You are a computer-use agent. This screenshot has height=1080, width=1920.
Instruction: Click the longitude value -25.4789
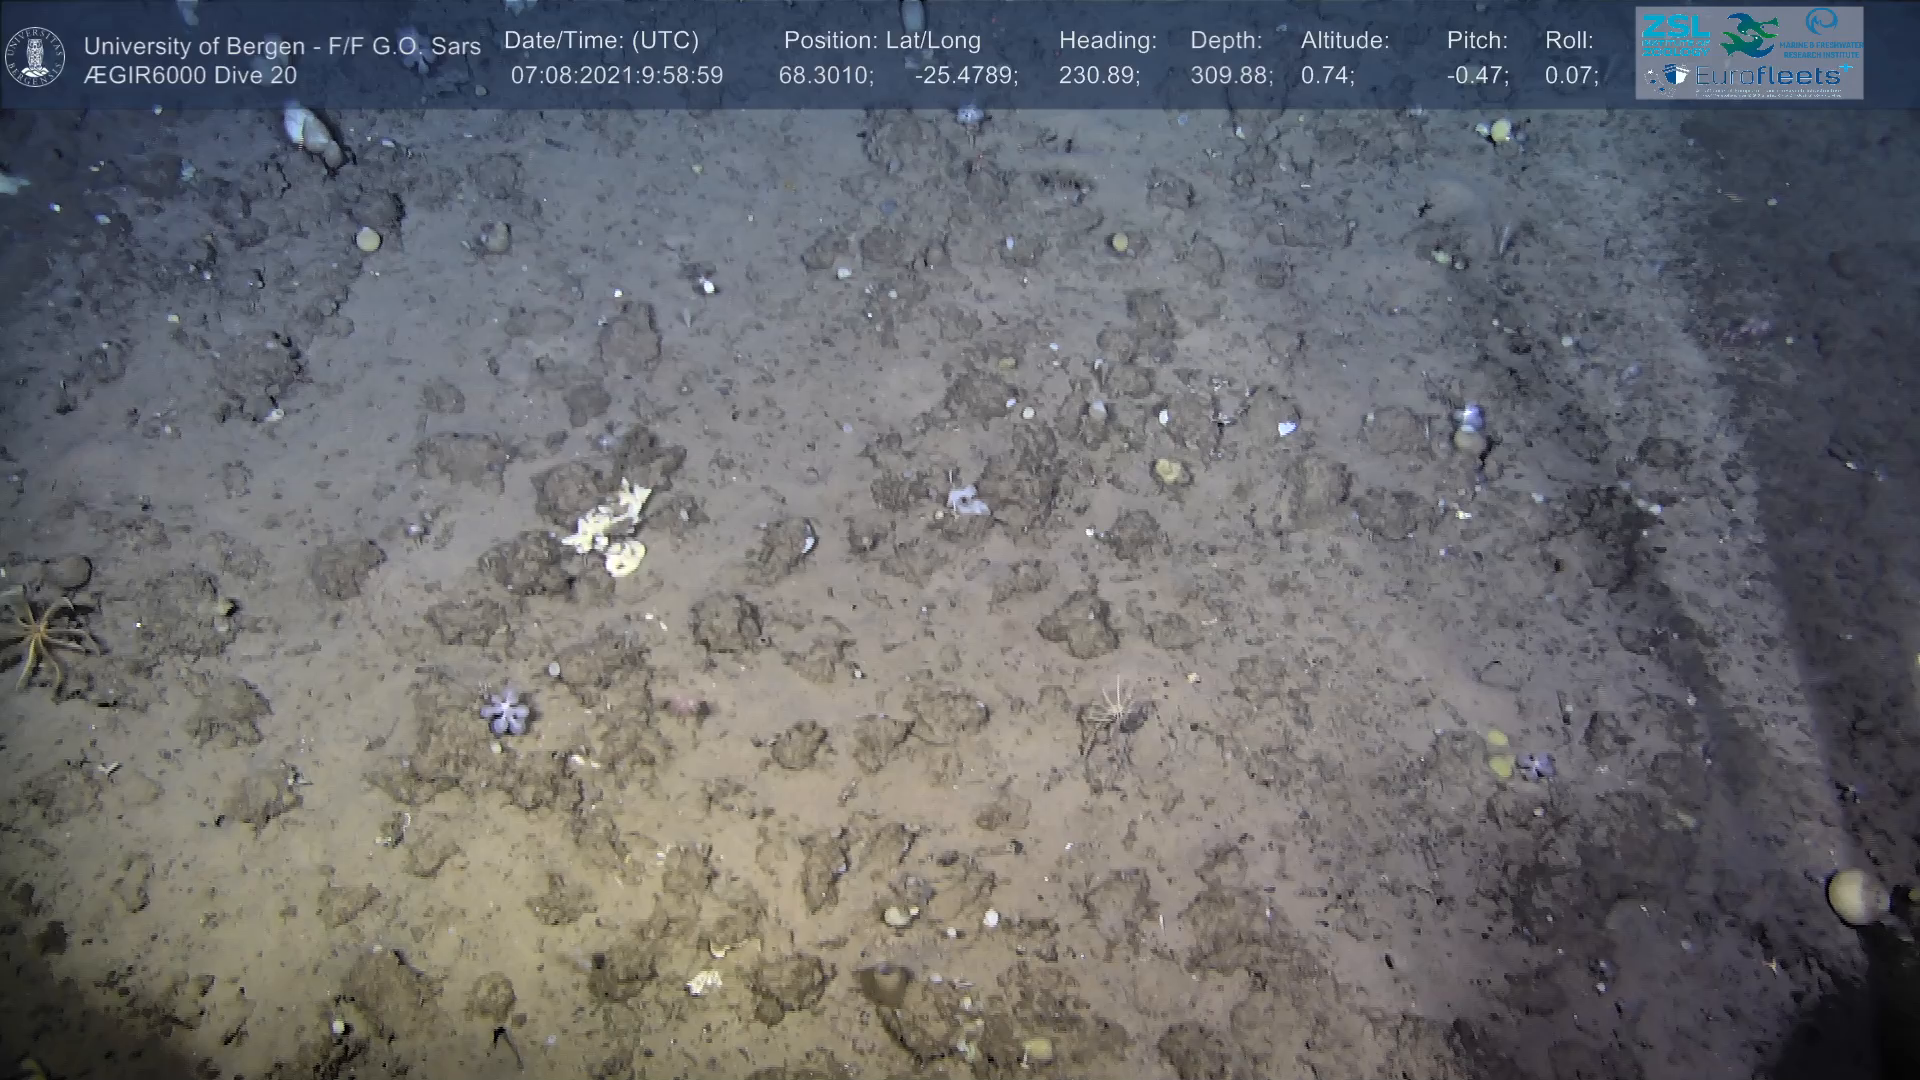[965, 76]
